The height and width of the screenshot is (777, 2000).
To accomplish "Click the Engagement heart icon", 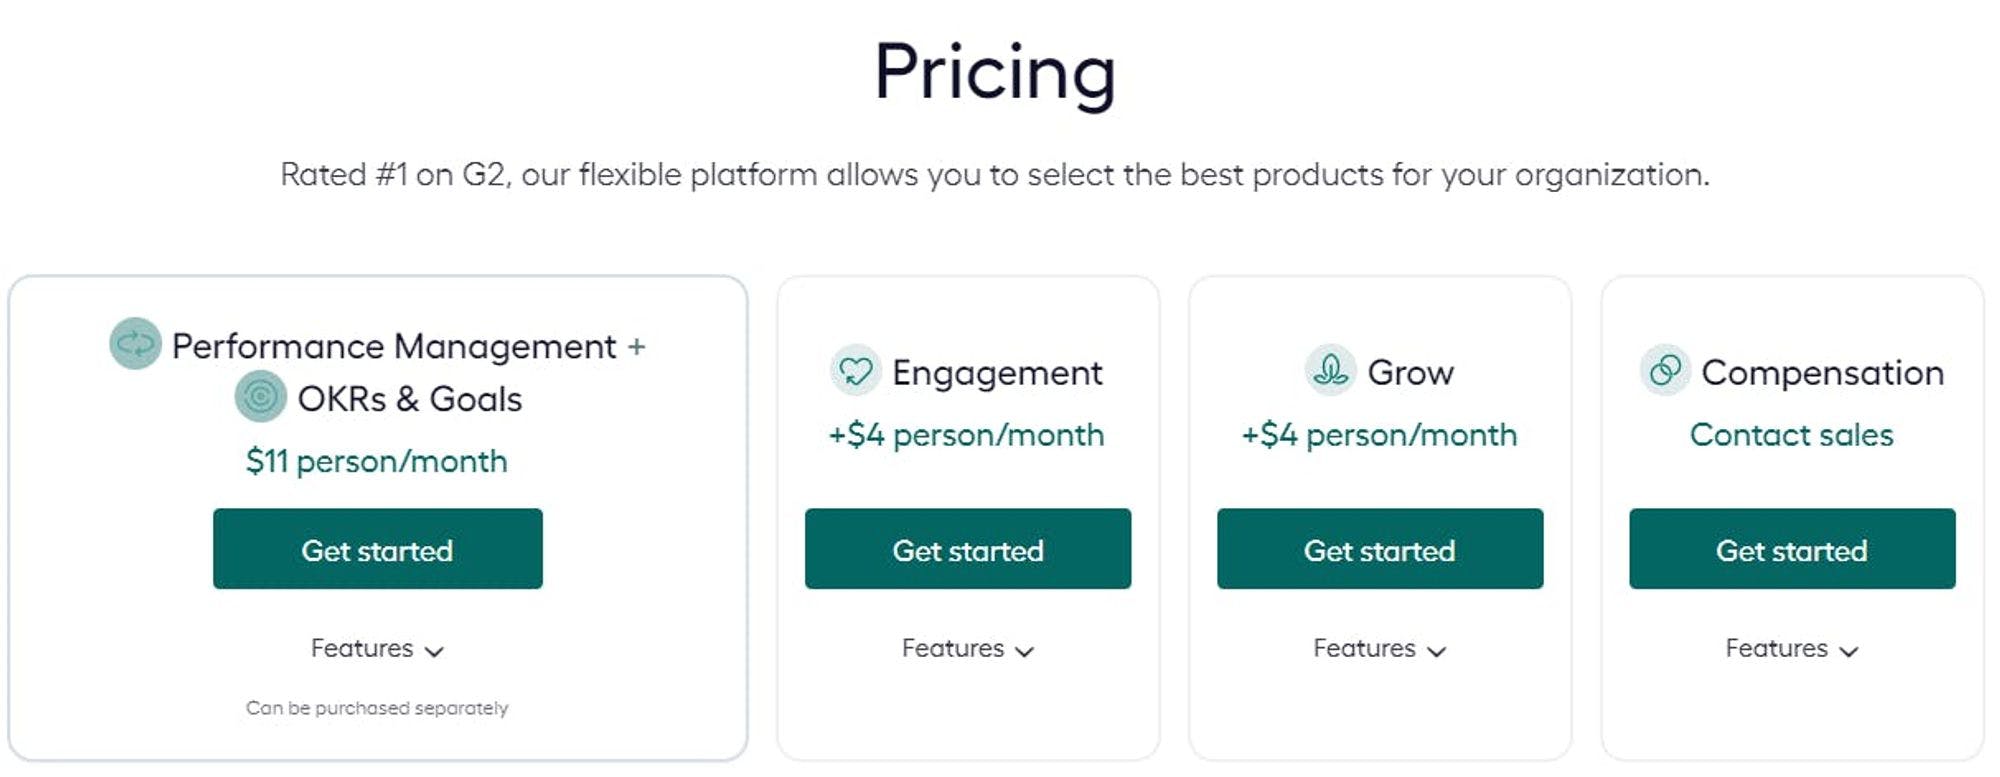I will [x=855, y=371].
